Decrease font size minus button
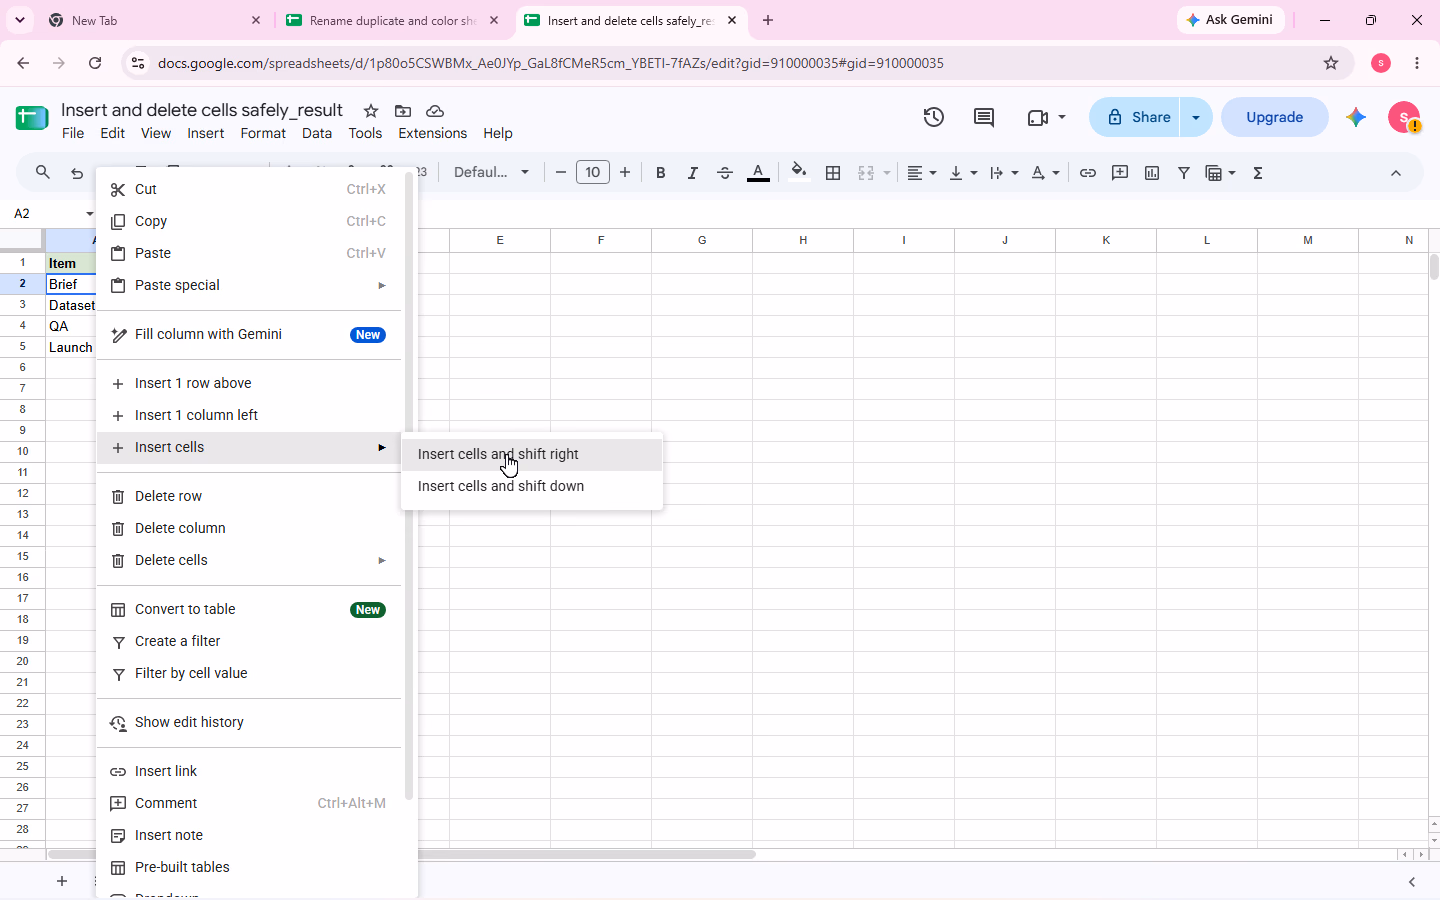The width and height of the screenshot is (1440, 900). click(561, 173)
